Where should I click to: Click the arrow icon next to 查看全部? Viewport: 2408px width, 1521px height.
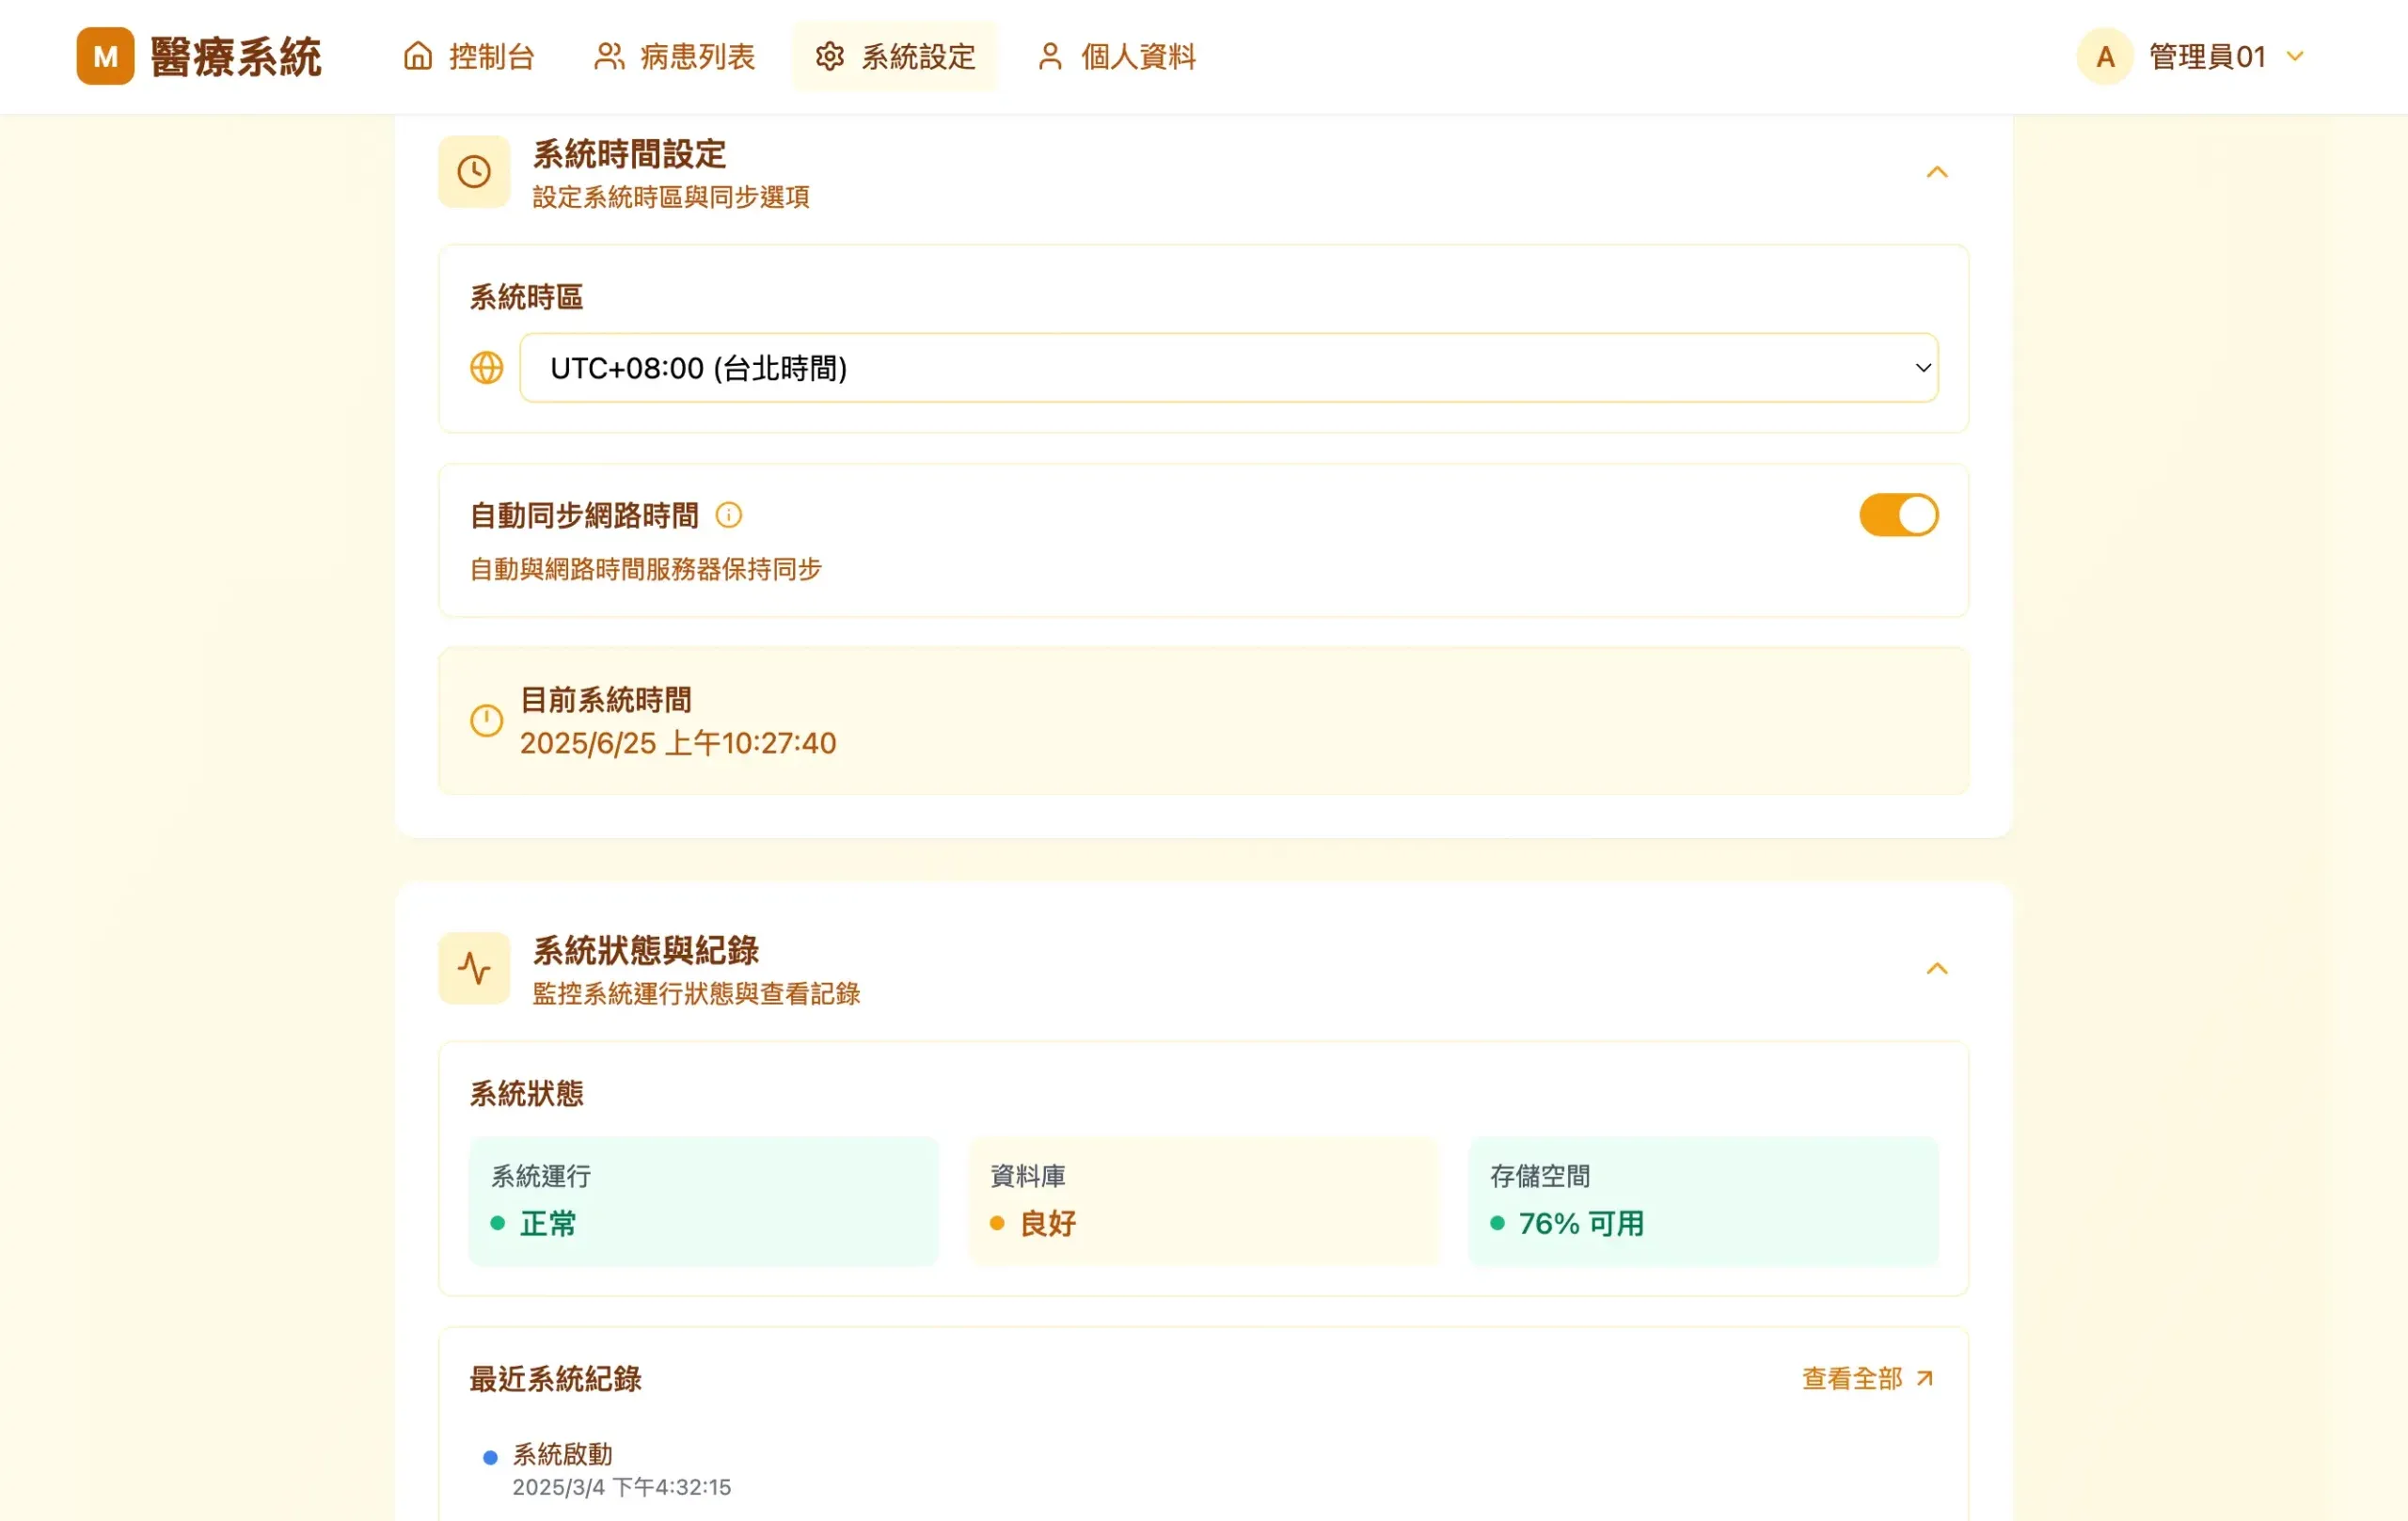1924,1379
